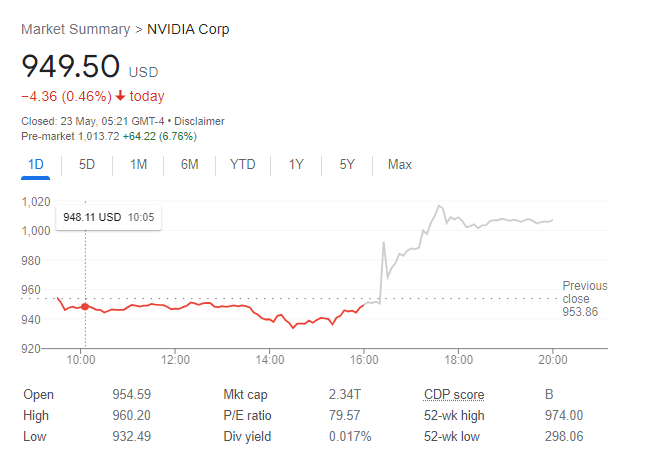Viewport: 647px width, 458px height.
Task: Click the 18:00 time axis label
Action: pos(458,360)
